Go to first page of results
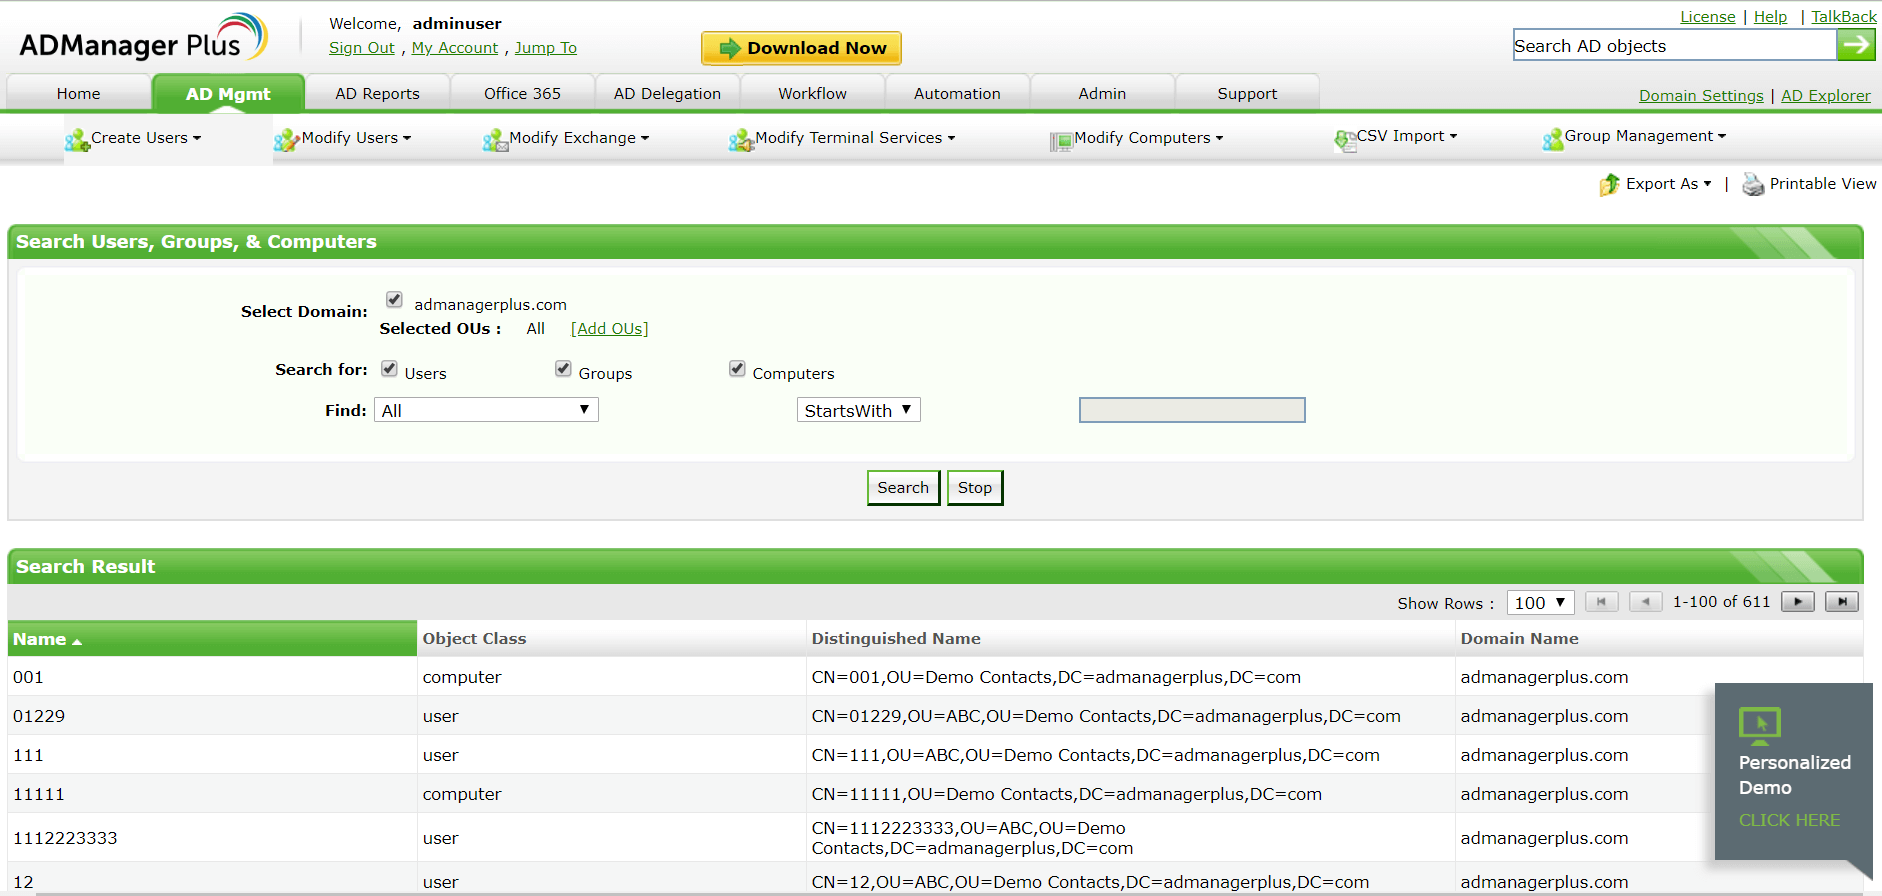This screenshot has width=1882, height=896. click(x=1602, y=602)
